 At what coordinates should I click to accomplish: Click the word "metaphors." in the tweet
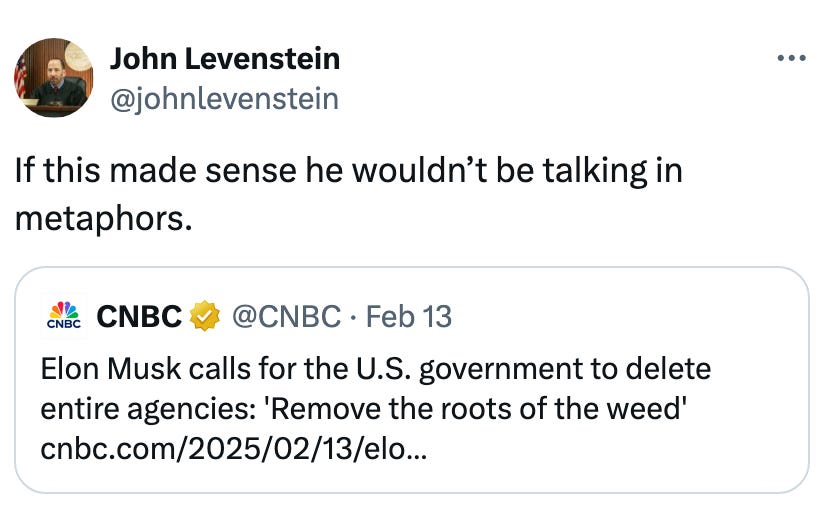coord(104,219)
